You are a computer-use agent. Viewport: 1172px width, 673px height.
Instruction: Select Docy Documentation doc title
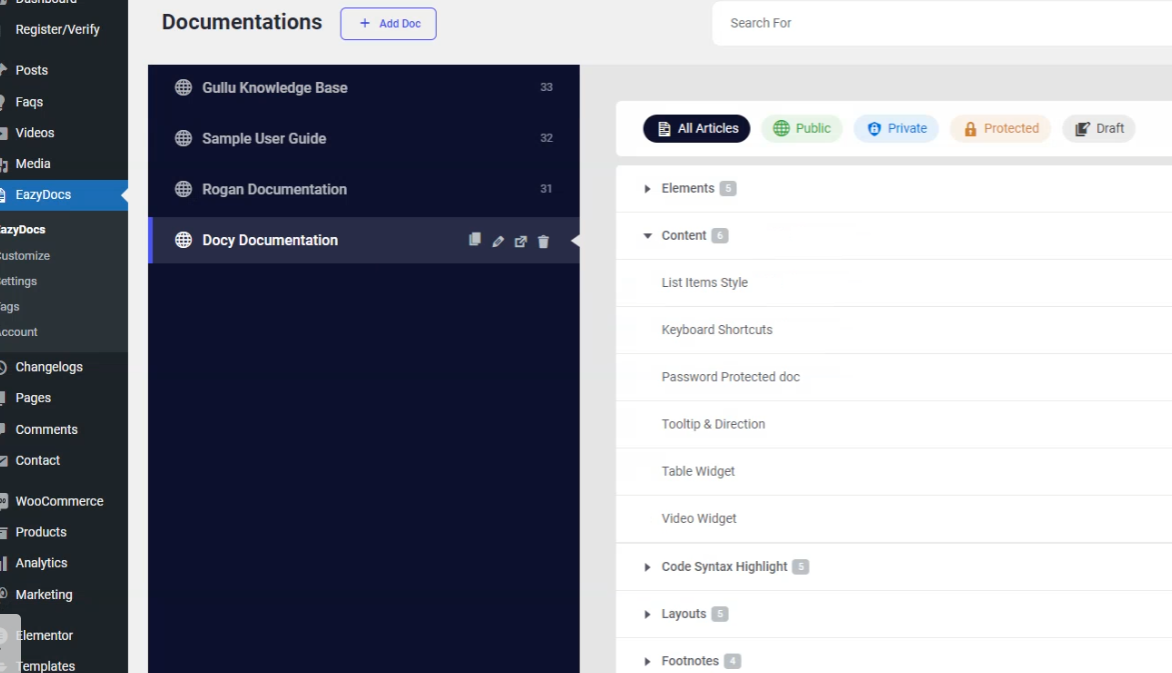click(x=270, y=240)
